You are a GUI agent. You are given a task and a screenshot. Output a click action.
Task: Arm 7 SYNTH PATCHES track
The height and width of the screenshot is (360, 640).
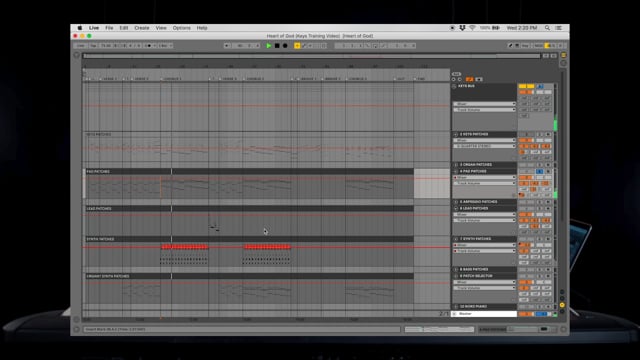point(548,239)
